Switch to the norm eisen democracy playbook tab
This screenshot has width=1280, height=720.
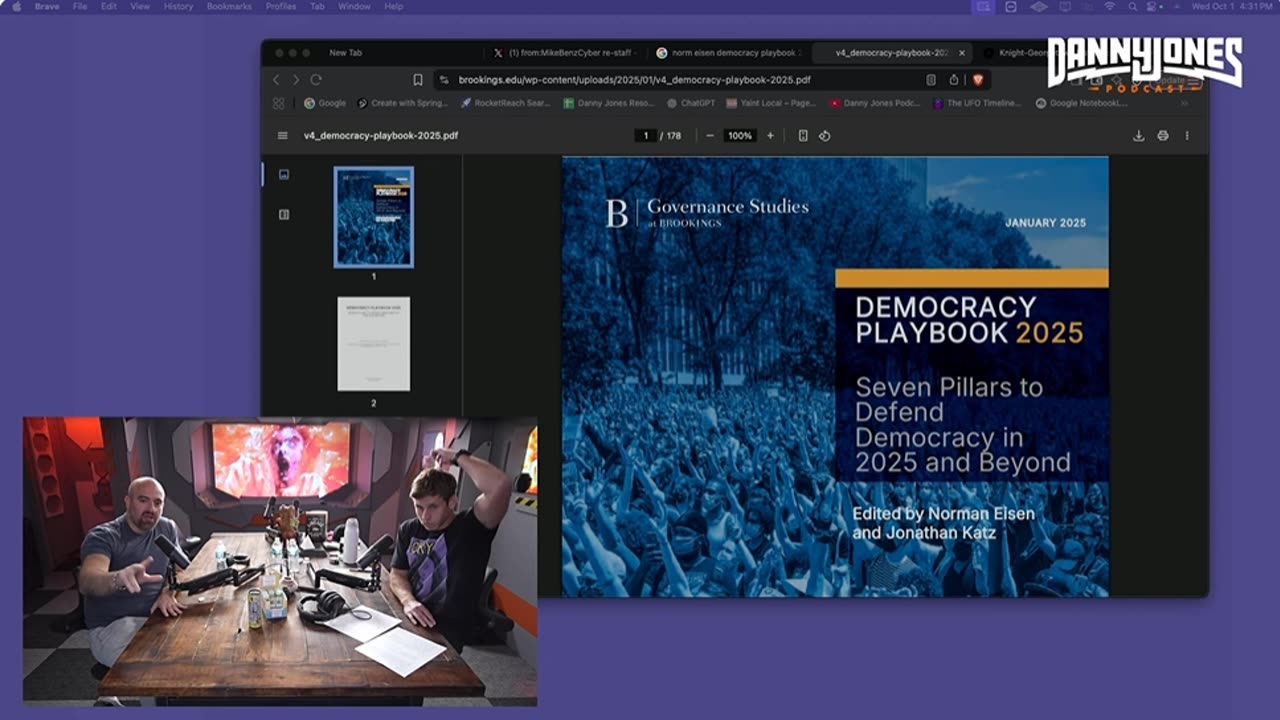click(x=732, y=53)
